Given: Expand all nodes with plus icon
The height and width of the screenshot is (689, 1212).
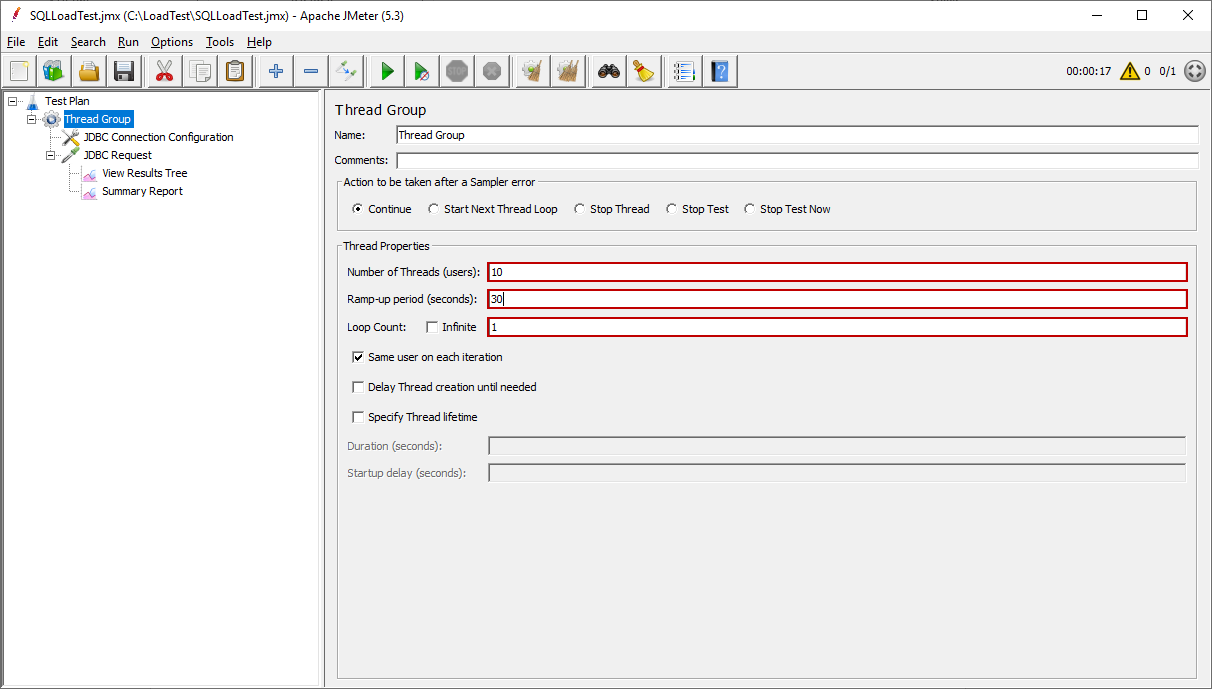Looking at the screenshot, I should point(276,71).
